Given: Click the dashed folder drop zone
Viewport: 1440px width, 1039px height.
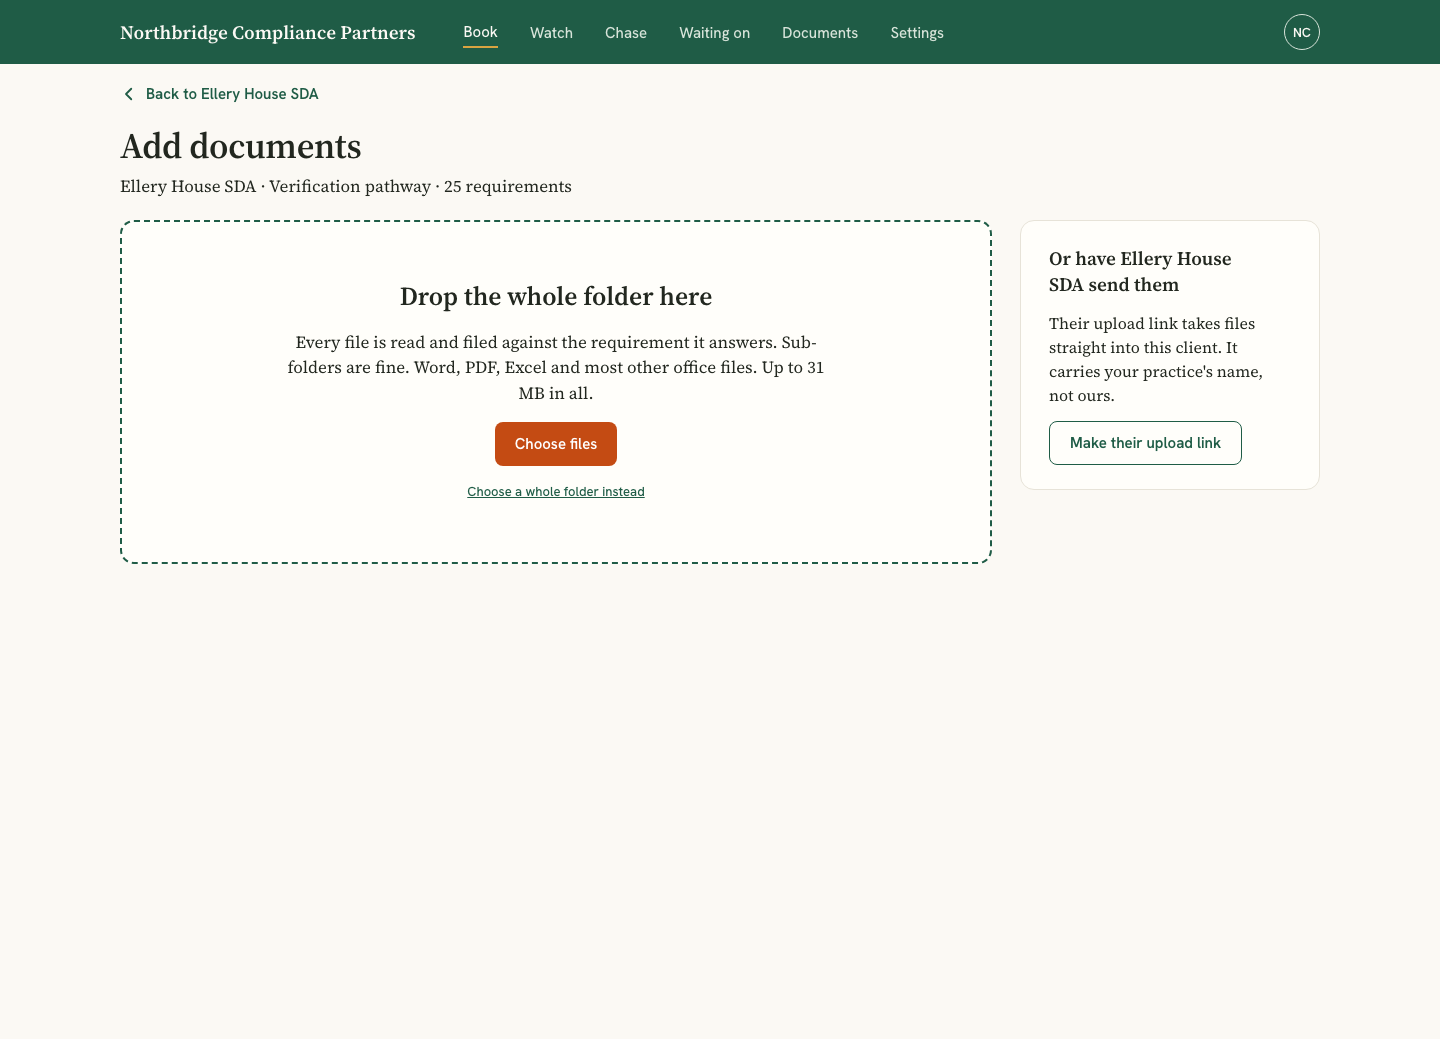Looking at the screenshot, I should [556, 392].
